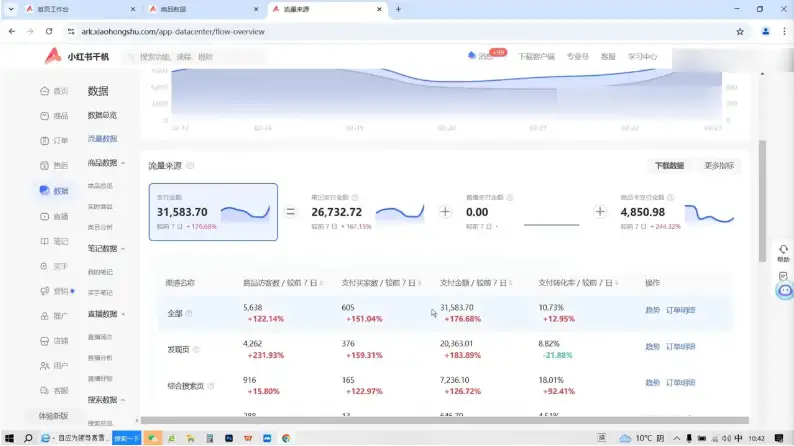Collapse 笔记数据 section in submenu
Image resolution: width=794 pixels, height=446 pixels.
(x=123, y=249)
